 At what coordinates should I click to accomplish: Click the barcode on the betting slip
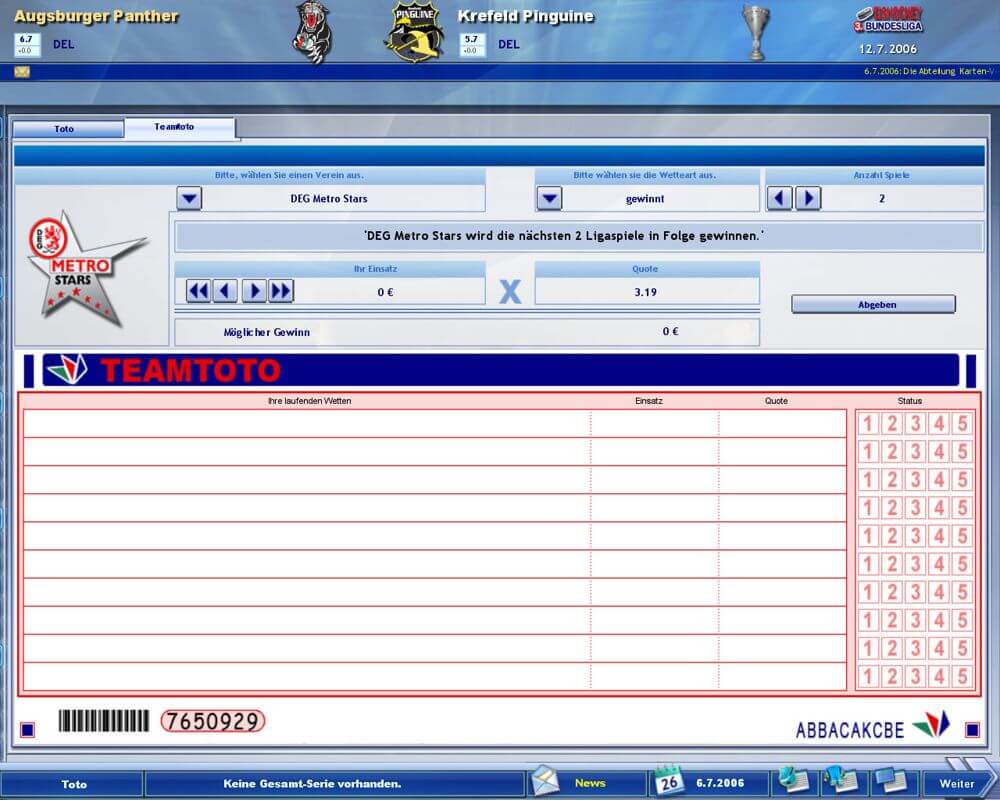coord(103,721)
